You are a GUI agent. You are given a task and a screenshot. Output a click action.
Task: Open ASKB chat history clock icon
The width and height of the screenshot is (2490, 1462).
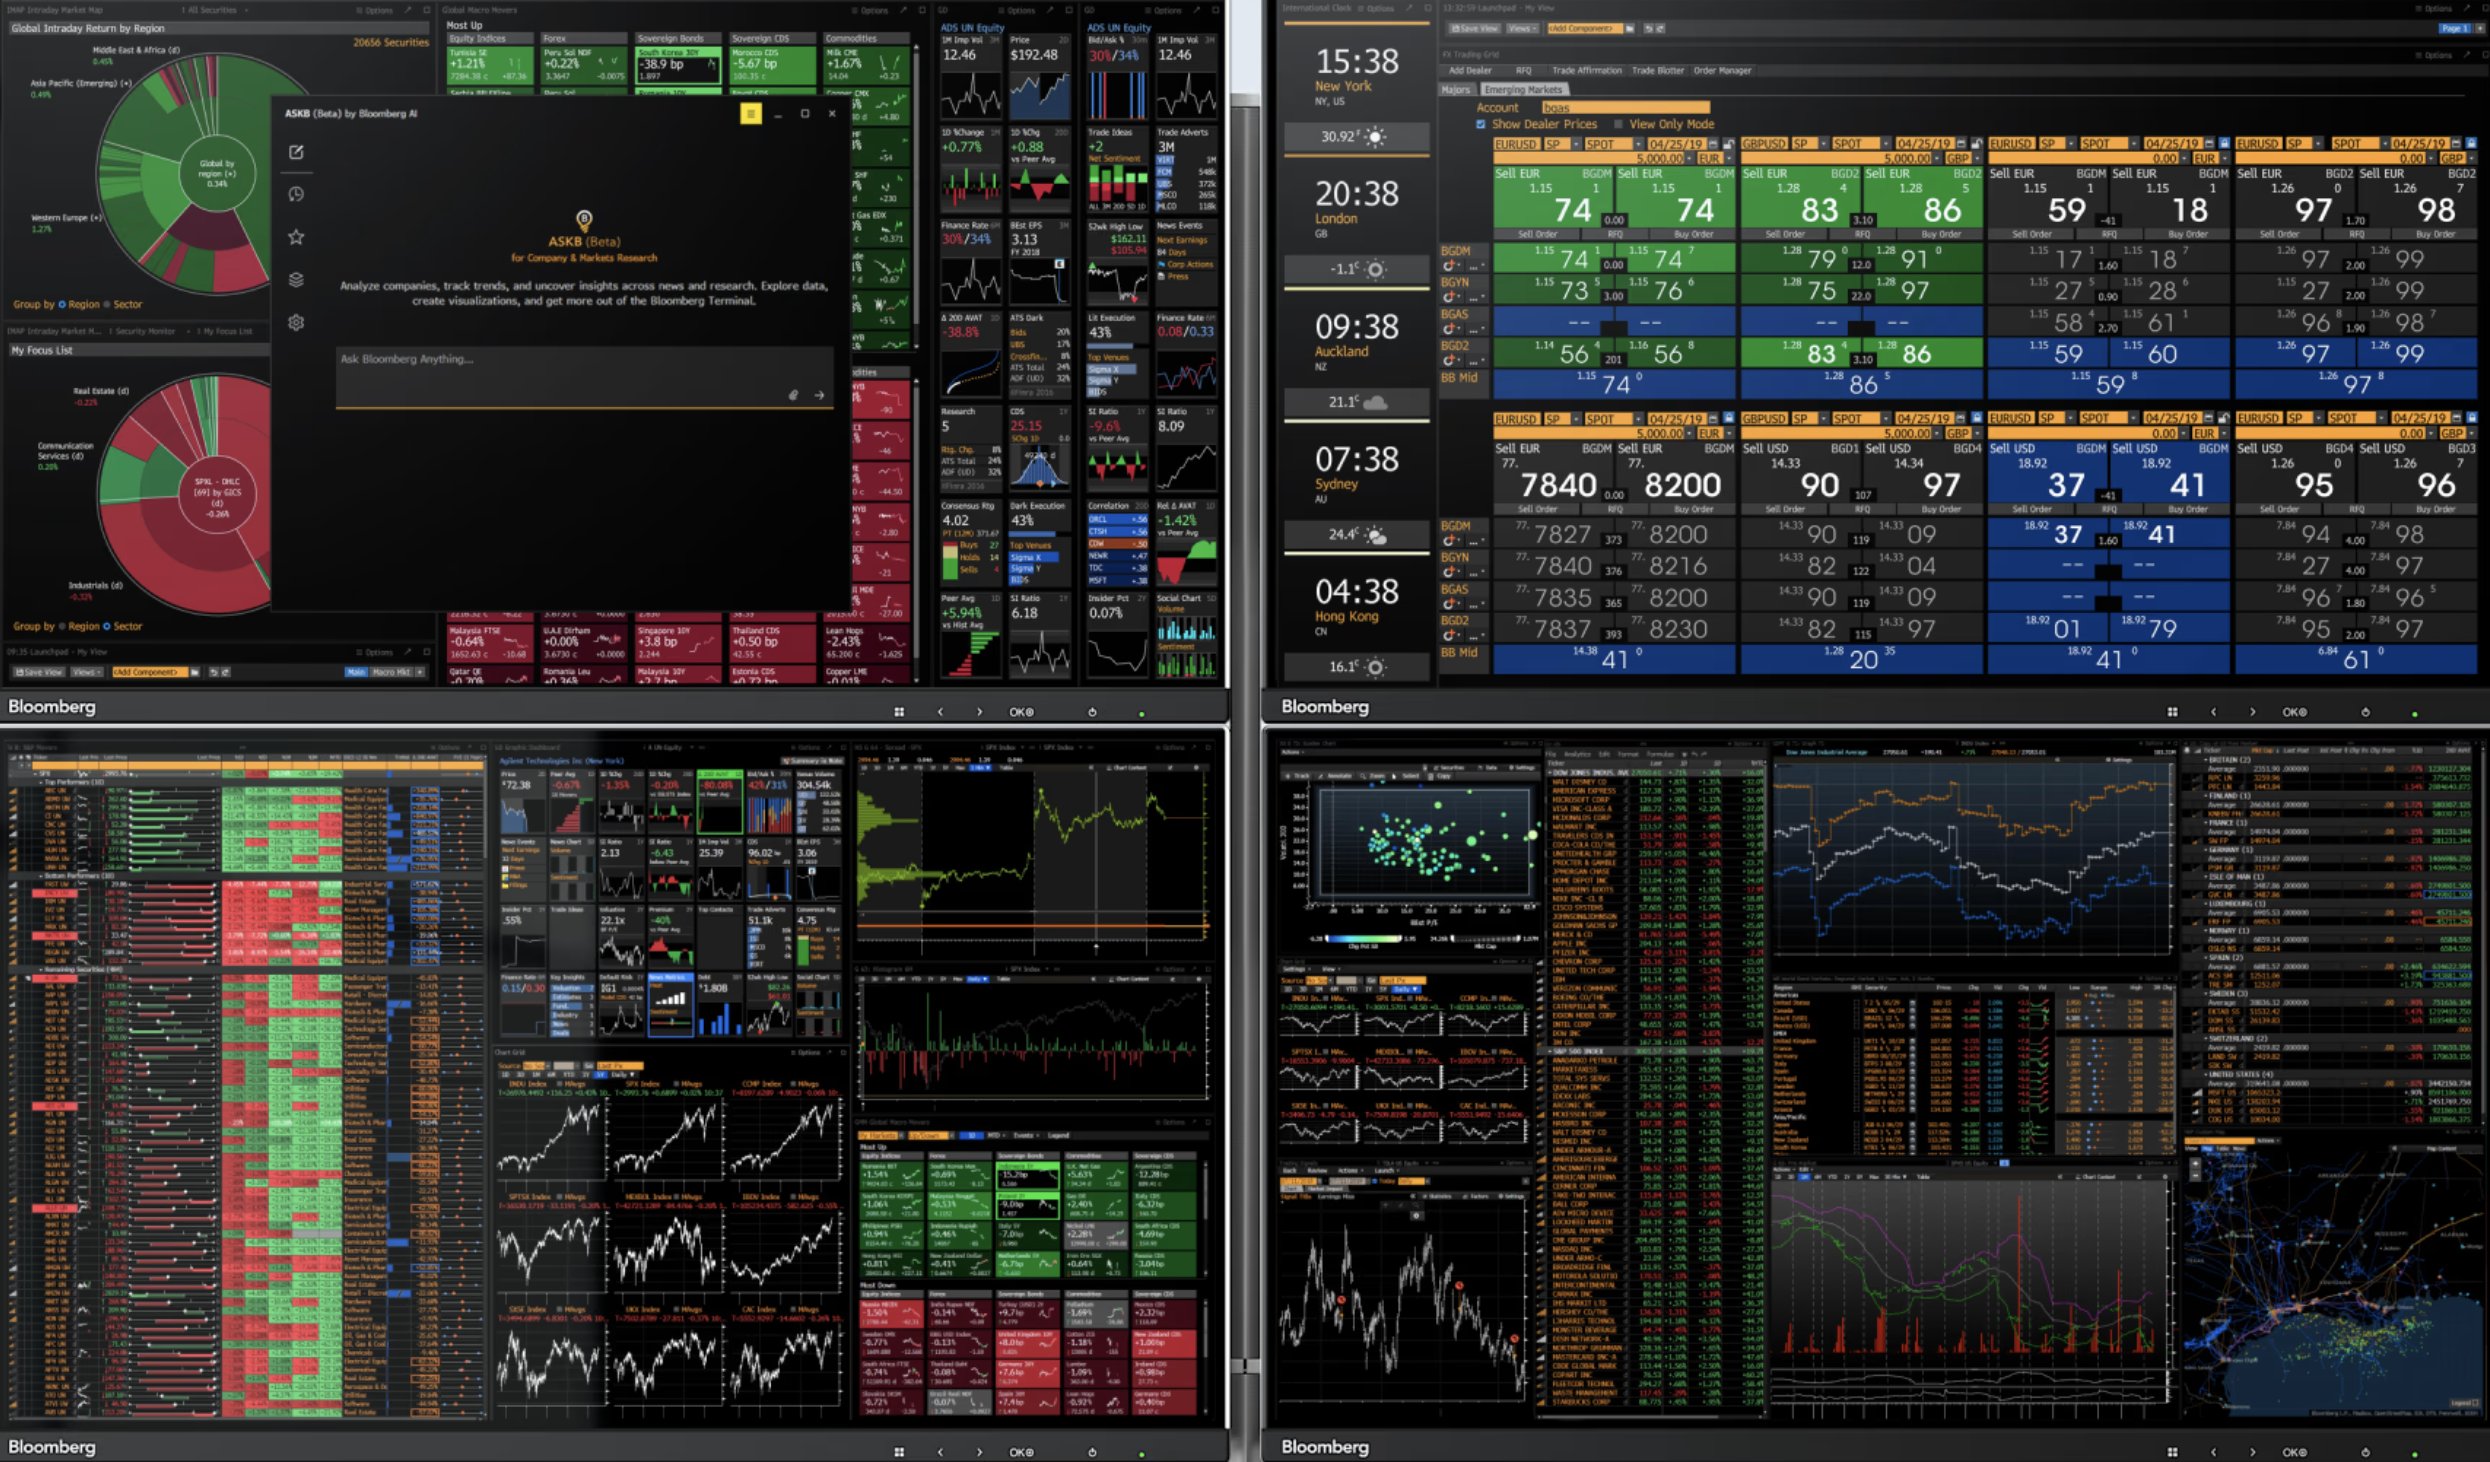tap(296, 194)
